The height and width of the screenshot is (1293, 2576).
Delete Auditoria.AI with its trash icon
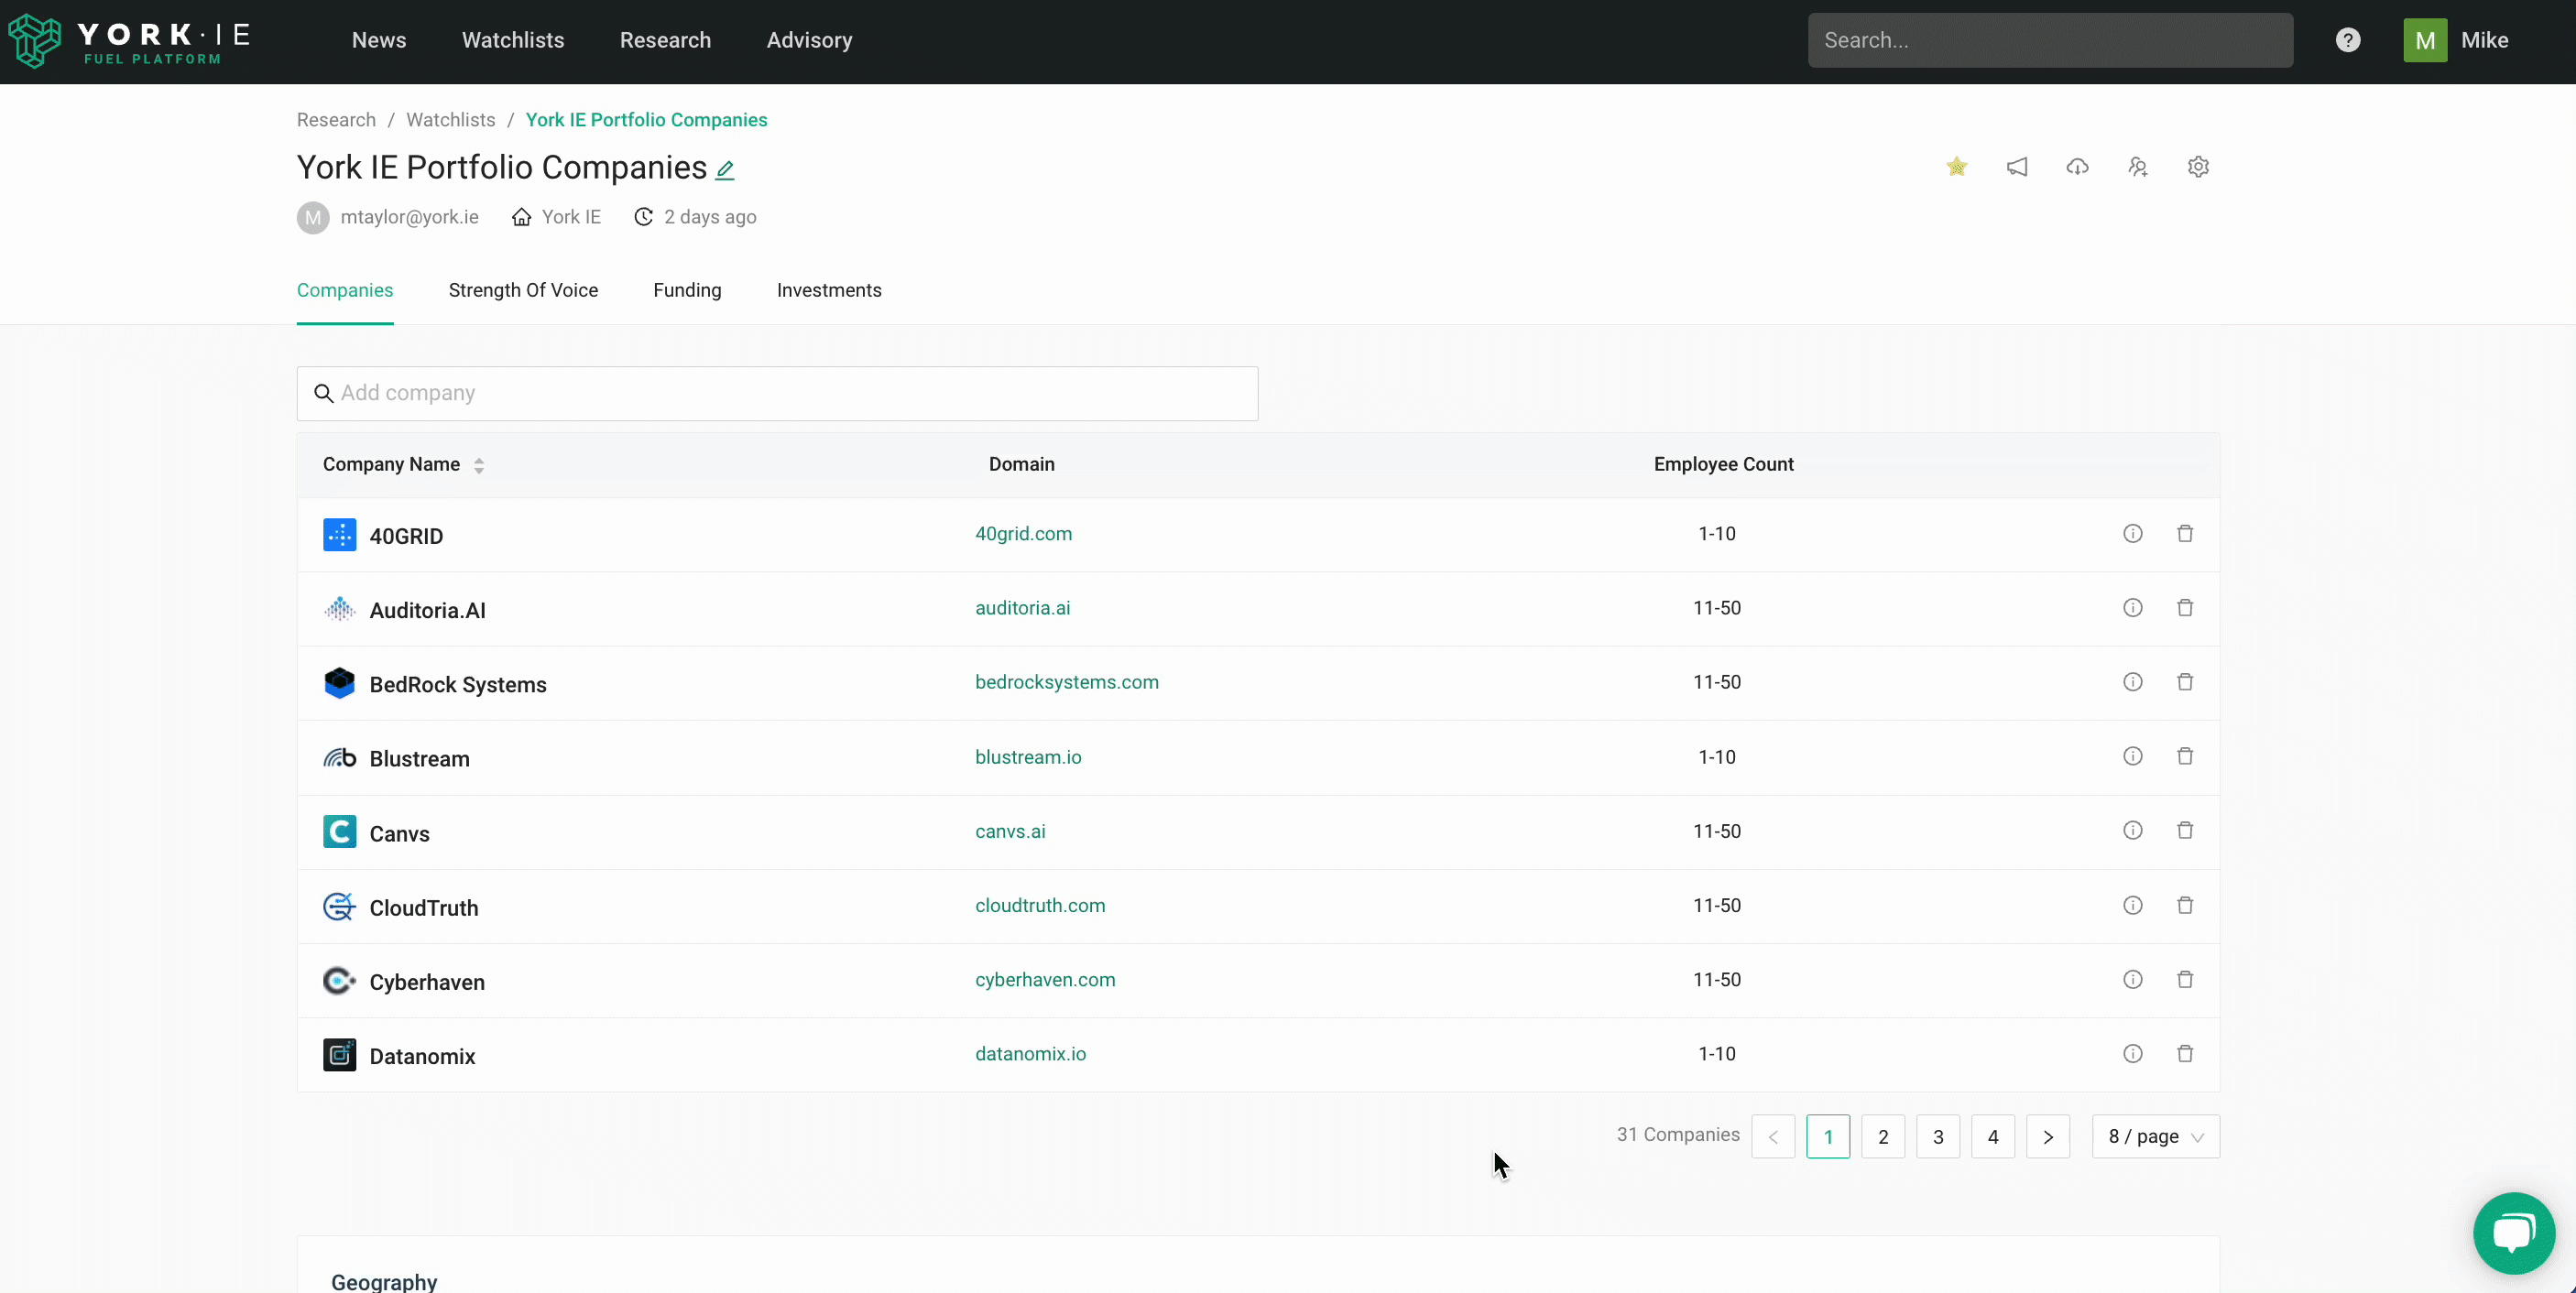coord(2185,608)
